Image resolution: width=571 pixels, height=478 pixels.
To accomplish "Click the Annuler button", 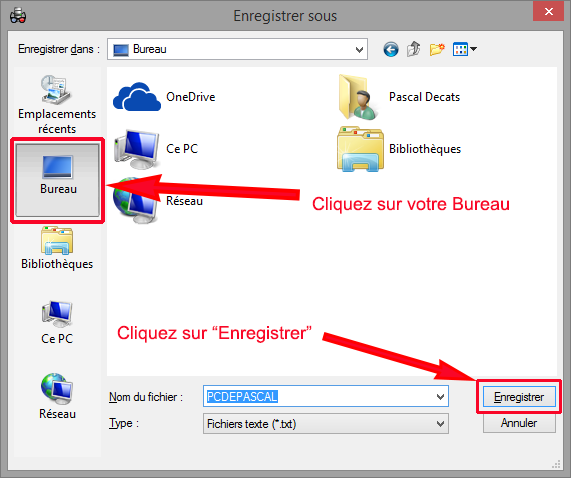I will [x=519, y=423].
